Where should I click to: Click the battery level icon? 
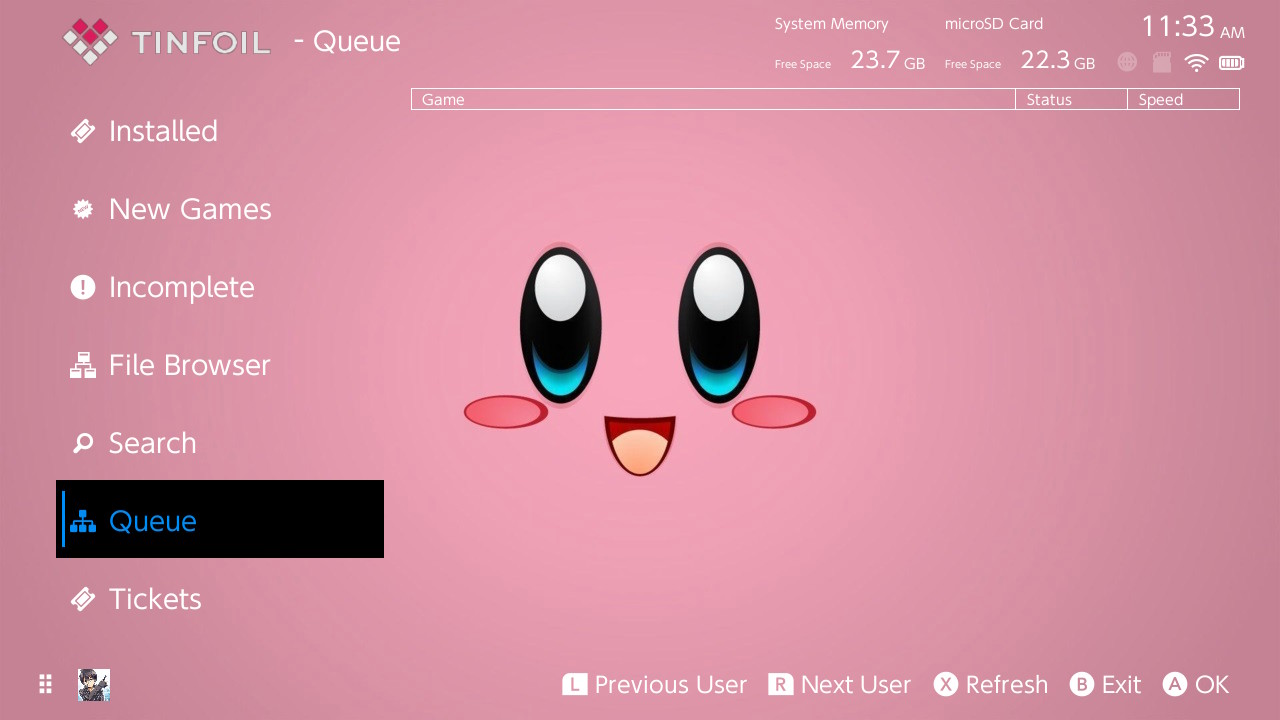[1231, 63]
